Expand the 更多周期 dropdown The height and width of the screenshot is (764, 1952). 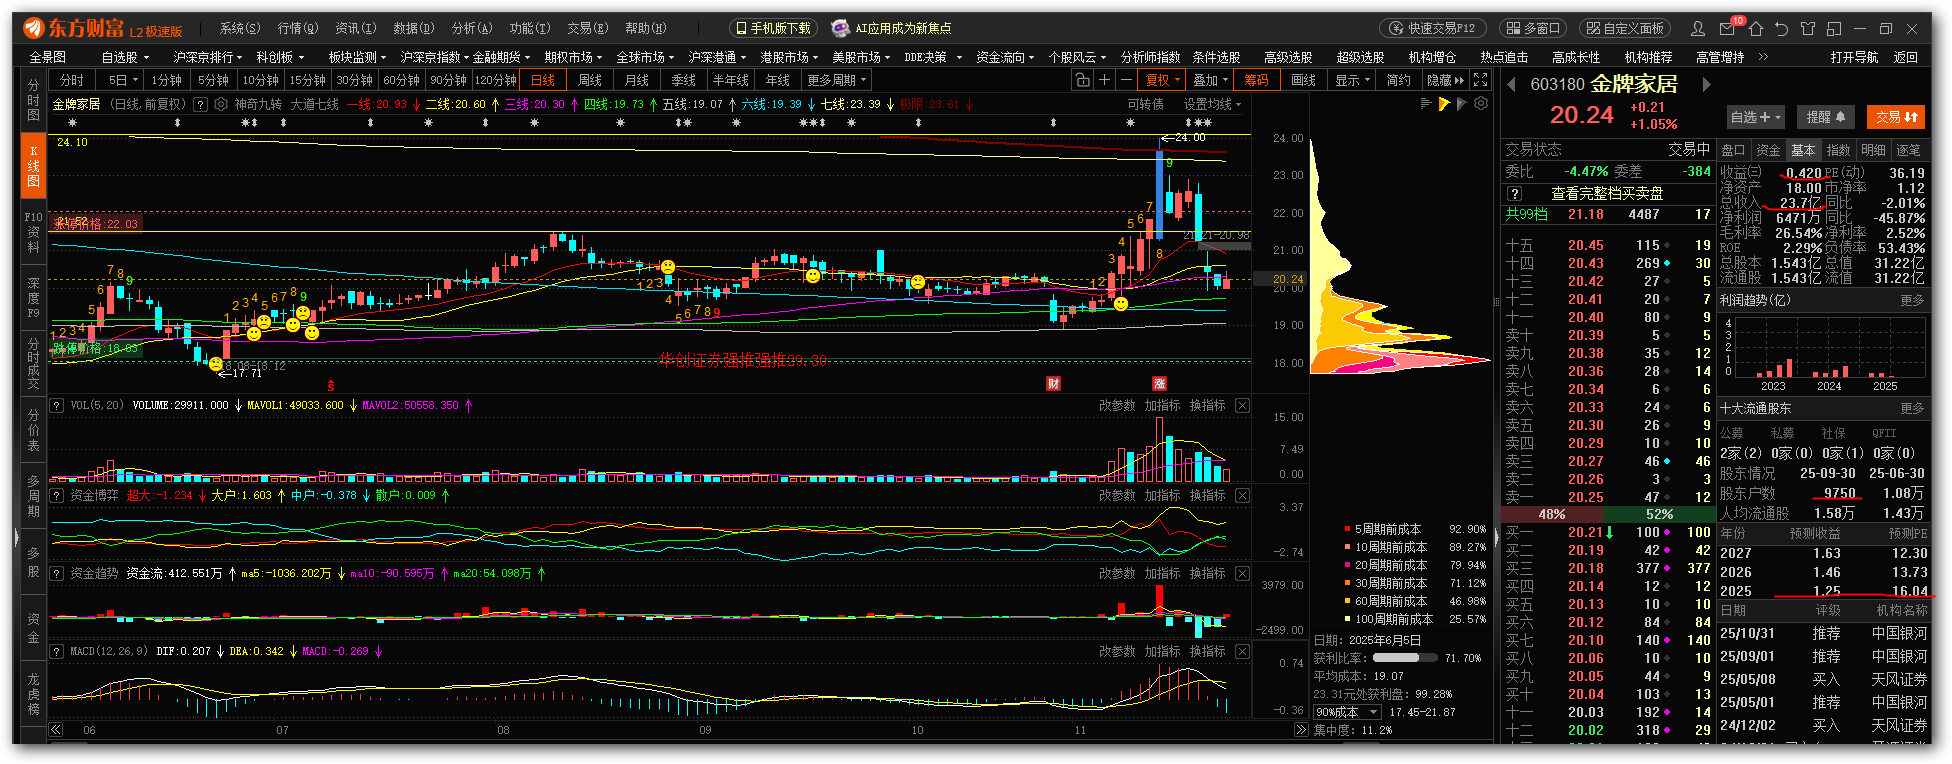836,80
